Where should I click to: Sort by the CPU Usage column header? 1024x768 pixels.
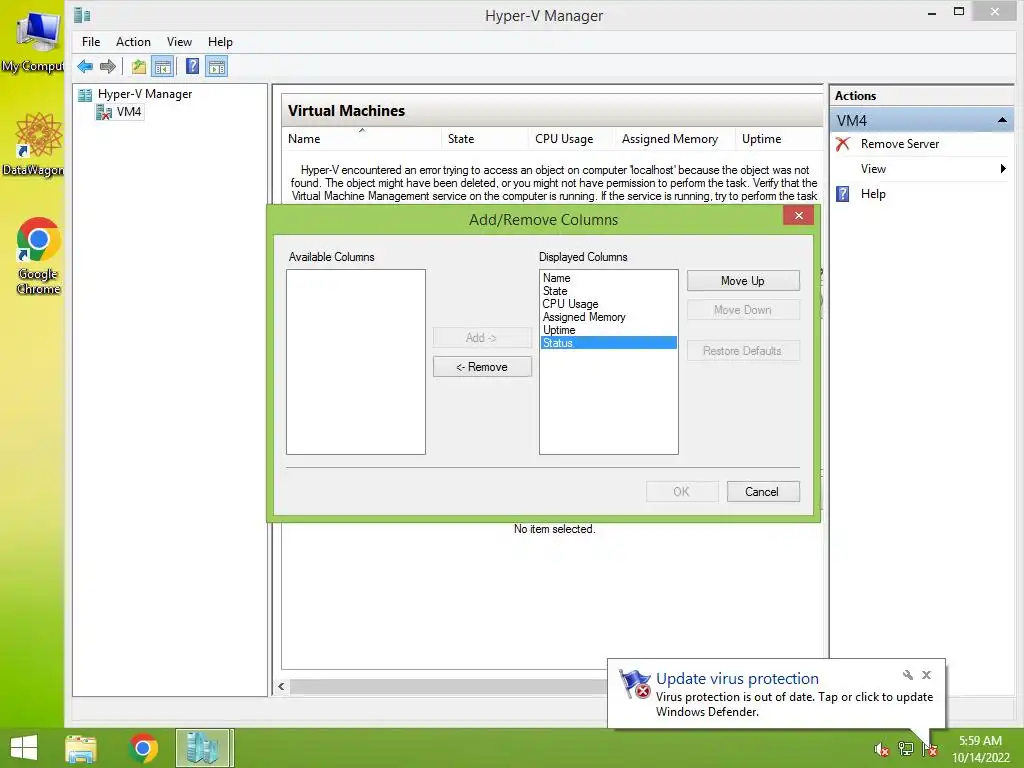point(571,138)
